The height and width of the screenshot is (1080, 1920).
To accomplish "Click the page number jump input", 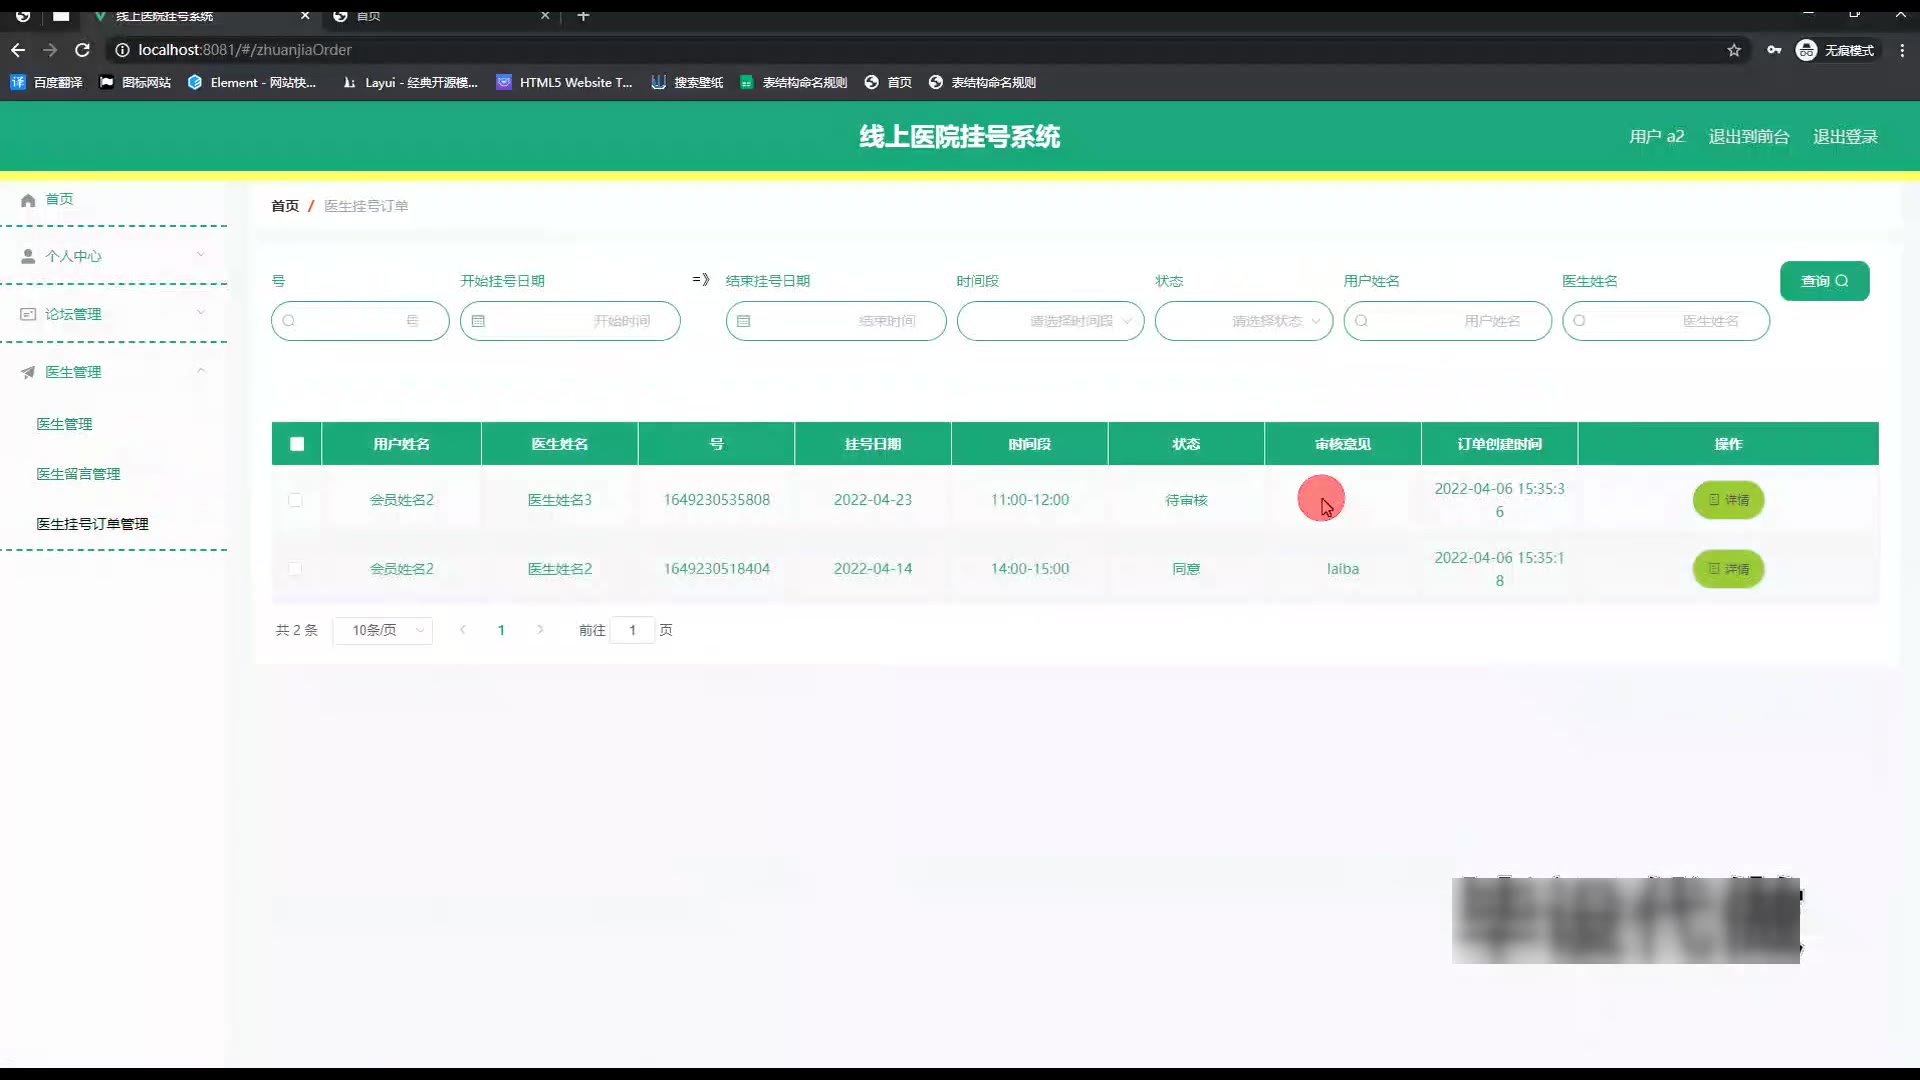I will pos(632,630).
